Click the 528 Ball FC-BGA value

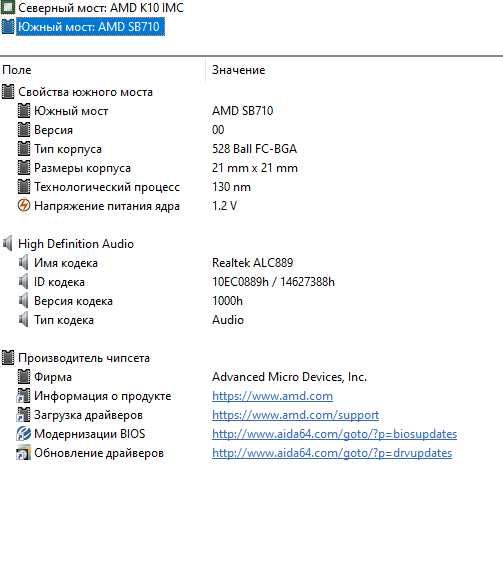tap(254, 149)
